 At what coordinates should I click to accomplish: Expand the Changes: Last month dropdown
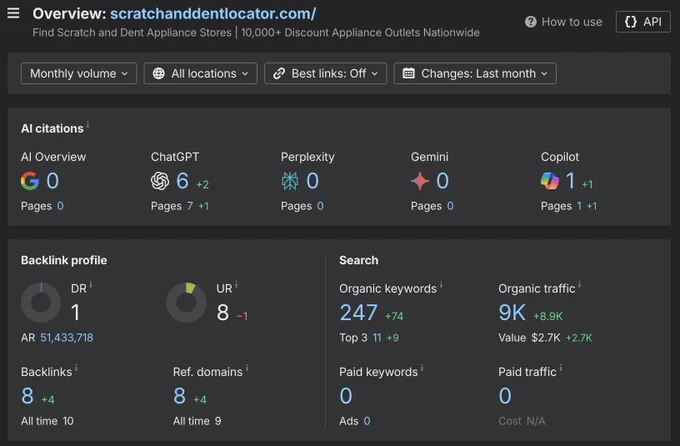475,73
